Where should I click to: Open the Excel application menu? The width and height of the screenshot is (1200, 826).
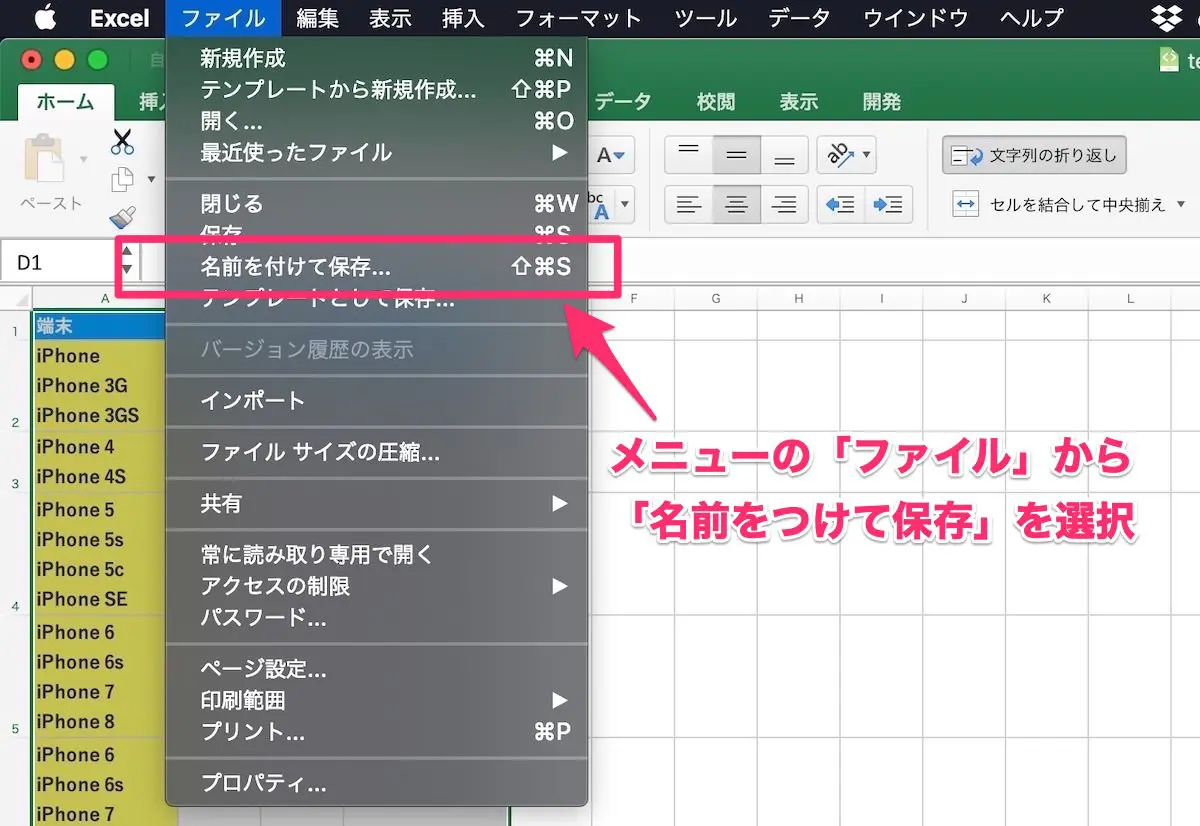tap(121, 18)
